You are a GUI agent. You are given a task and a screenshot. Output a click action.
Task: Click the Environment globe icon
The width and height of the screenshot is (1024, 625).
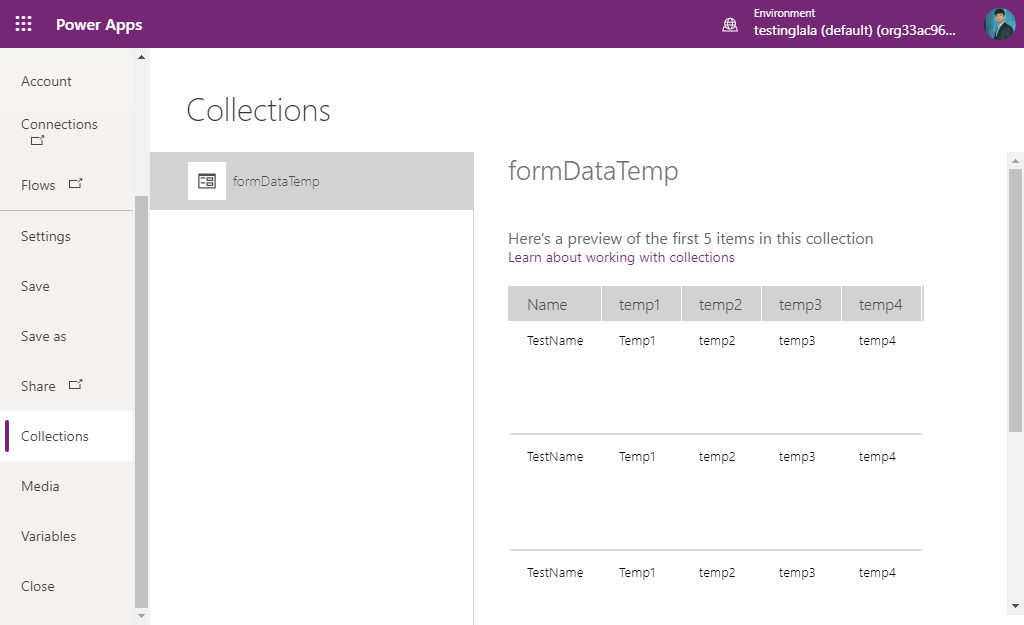pyautogui.click(x=729, y=25)
